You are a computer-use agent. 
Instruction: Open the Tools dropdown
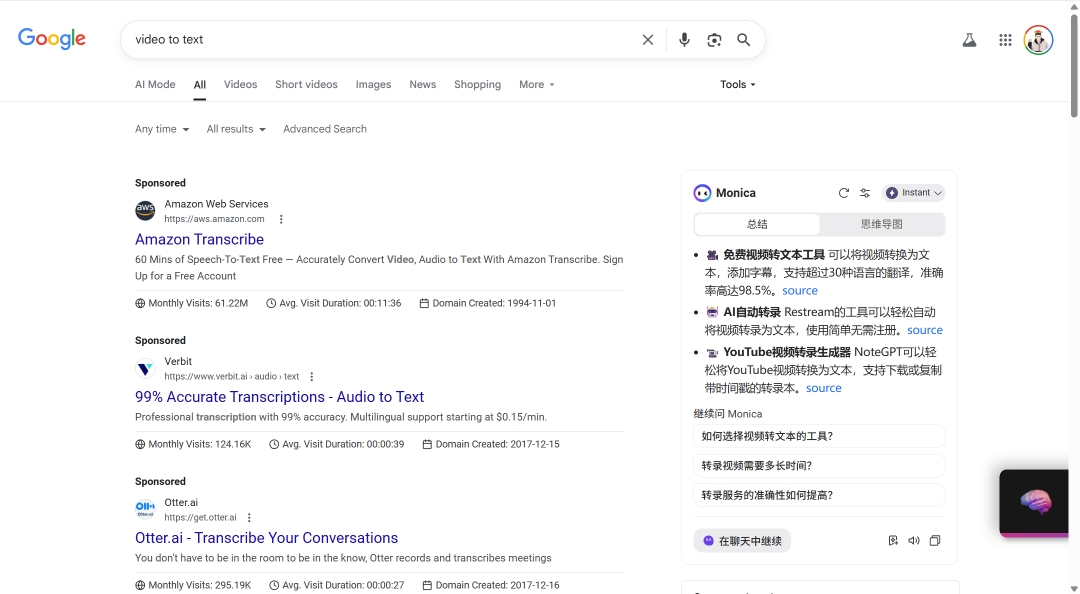738,84
